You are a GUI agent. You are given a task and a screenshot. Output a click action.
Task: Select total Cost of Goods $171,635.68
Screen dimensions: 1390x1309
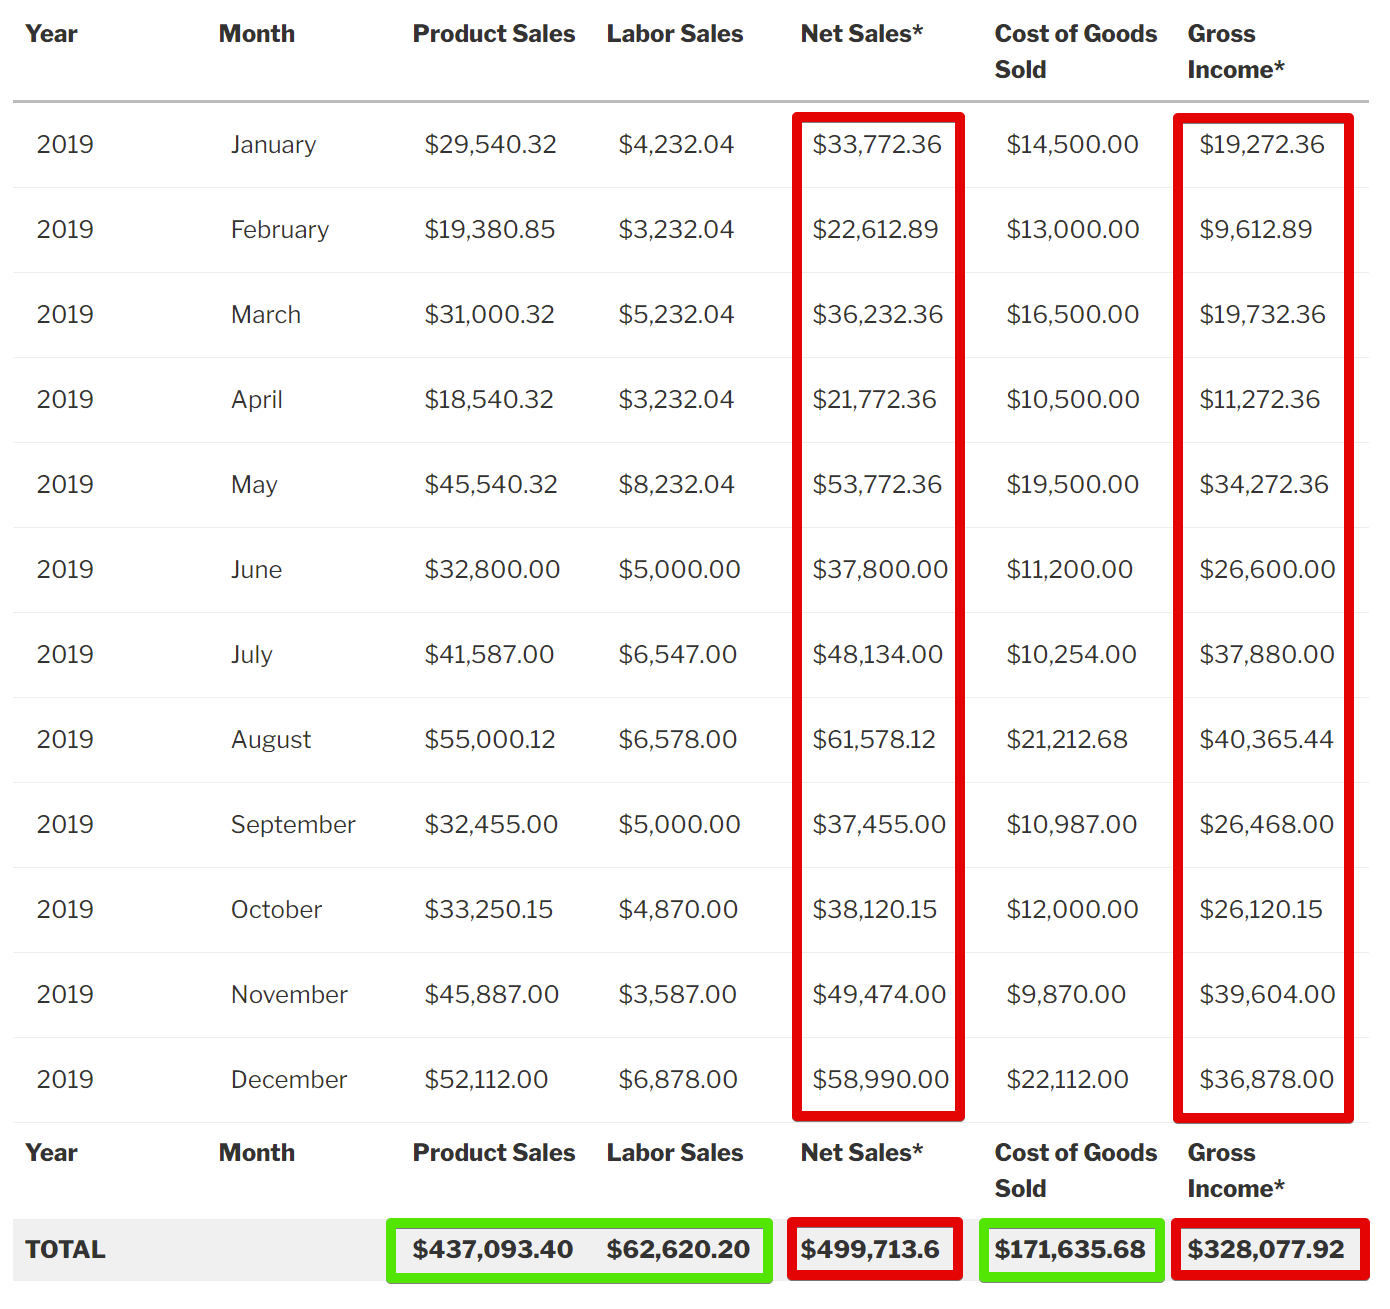point(1070,1249)
